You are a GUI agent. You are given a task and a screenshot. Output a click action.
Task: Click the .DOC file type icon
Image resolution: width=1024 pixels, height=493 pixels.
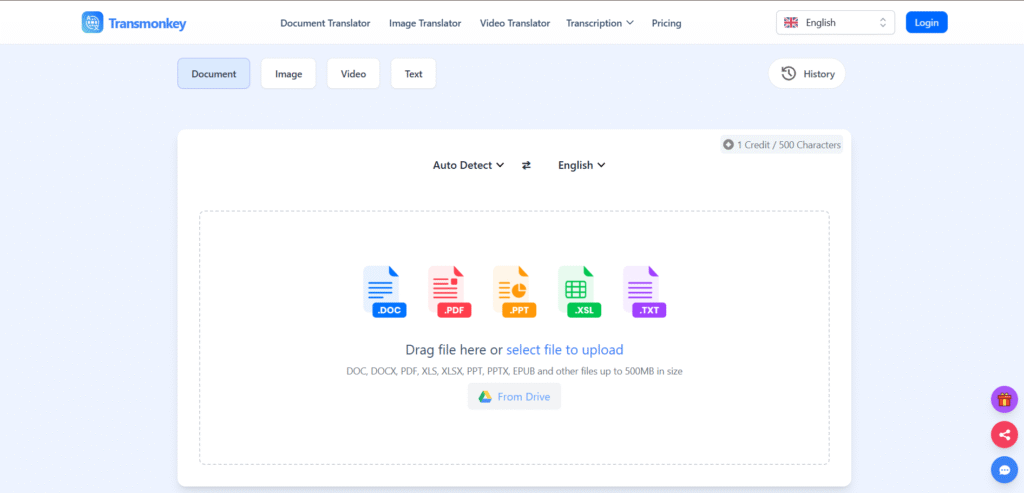[x=385, y=291]
